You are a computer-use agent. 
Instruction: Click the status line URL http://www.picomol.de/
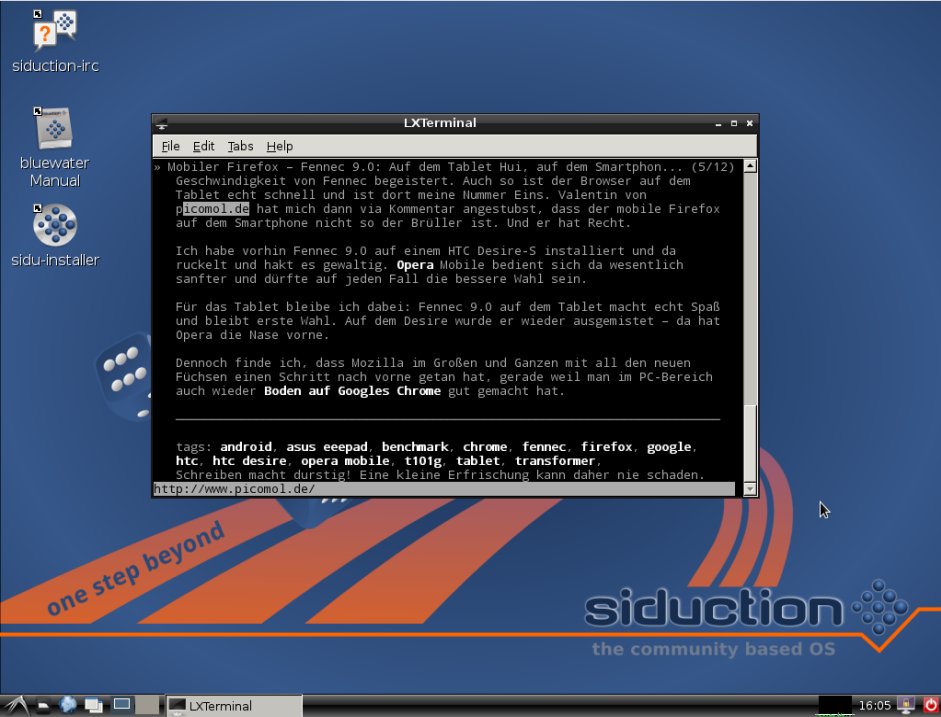pyautogui.click(x=234, y=489)
